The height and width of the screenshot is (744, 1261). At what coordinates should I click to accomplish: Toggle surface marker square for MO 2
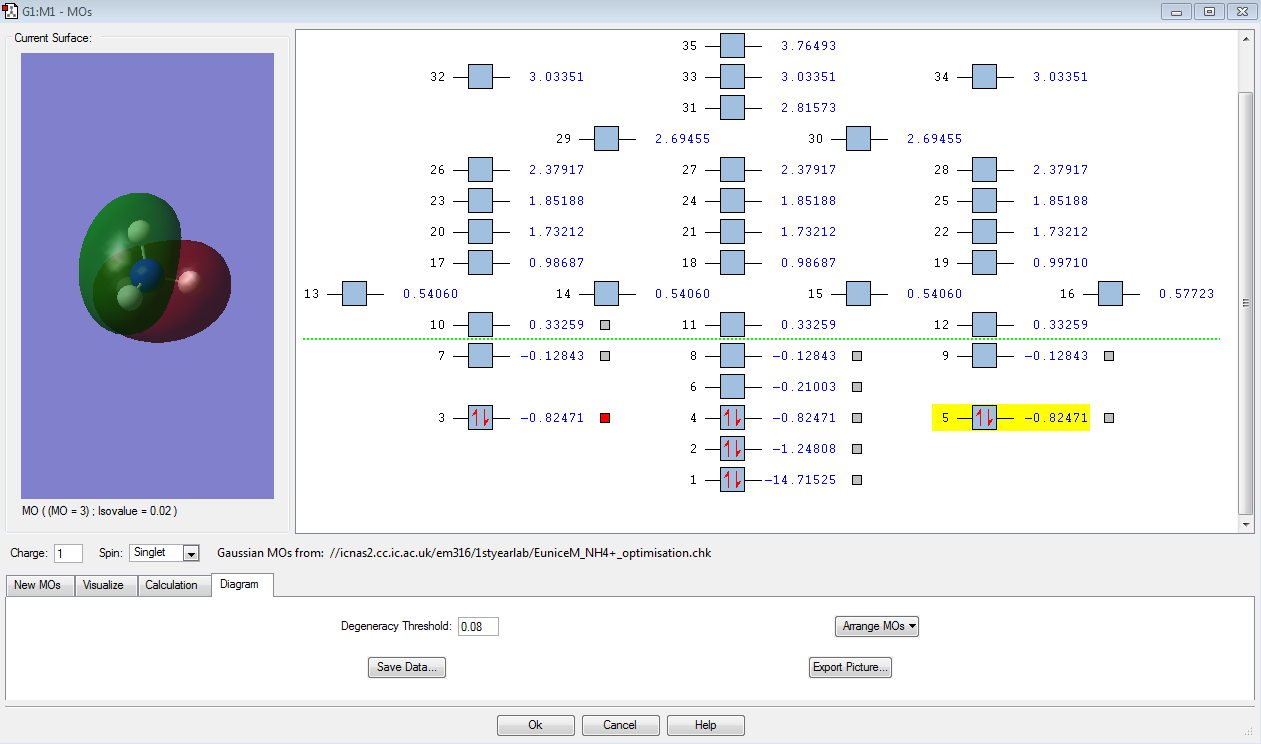[x=857, y=449]
